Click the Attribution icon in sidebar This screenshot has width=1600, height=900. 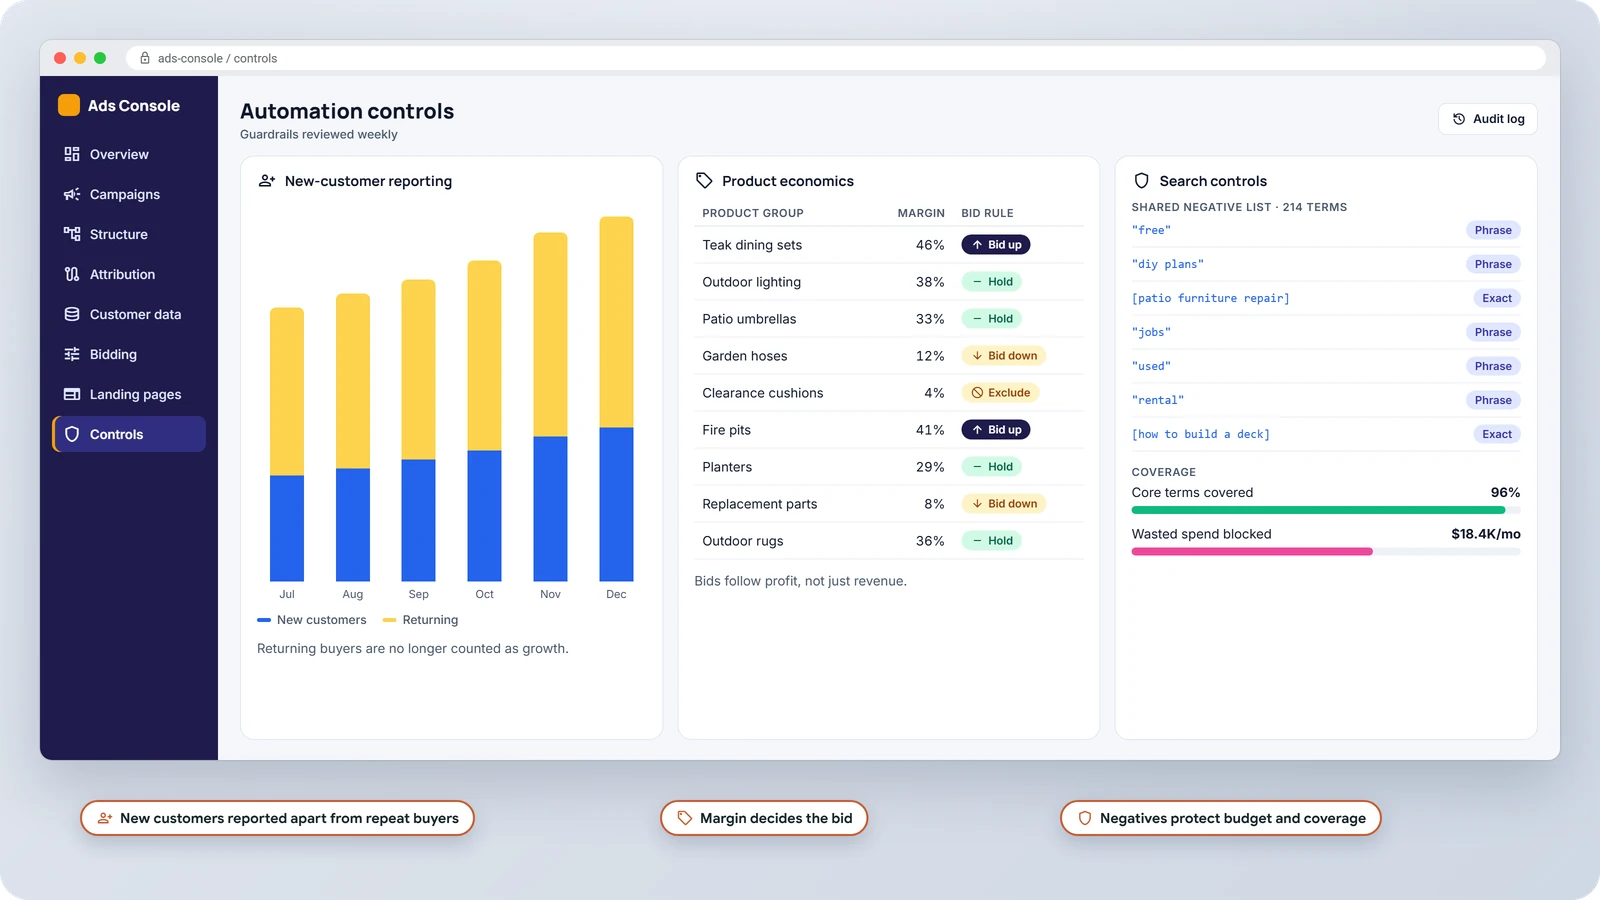pyautogui.click(x=72, y=274)
